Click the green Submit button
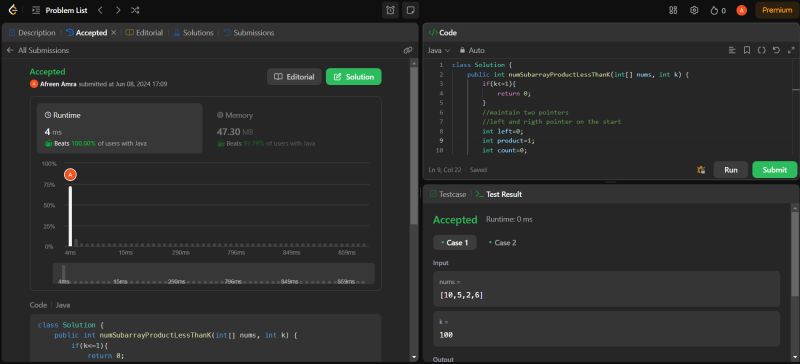 (774, 170)
